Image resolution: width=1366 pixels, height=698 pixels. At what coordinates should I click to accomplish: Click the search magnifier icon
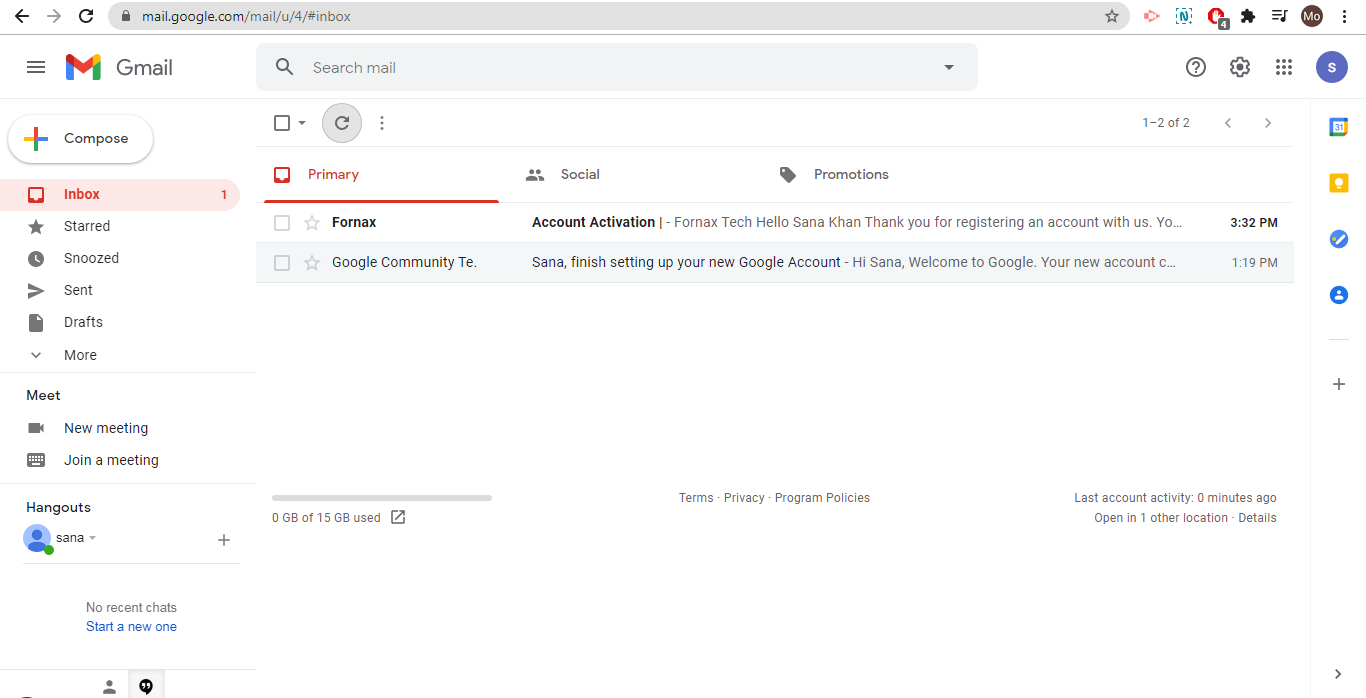point(285,67)
